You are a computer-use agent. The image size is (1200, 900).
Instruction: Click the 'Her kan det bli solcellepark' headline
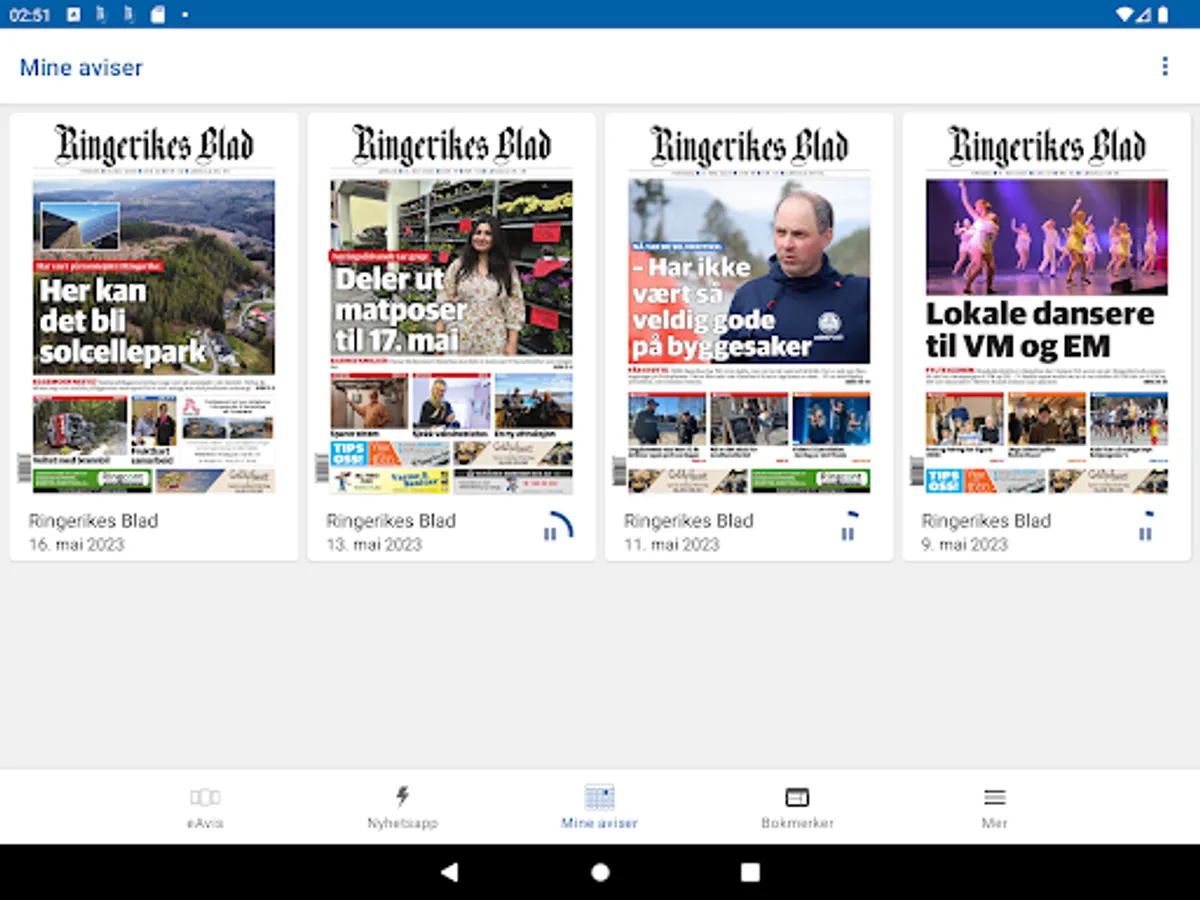(123, 321)
